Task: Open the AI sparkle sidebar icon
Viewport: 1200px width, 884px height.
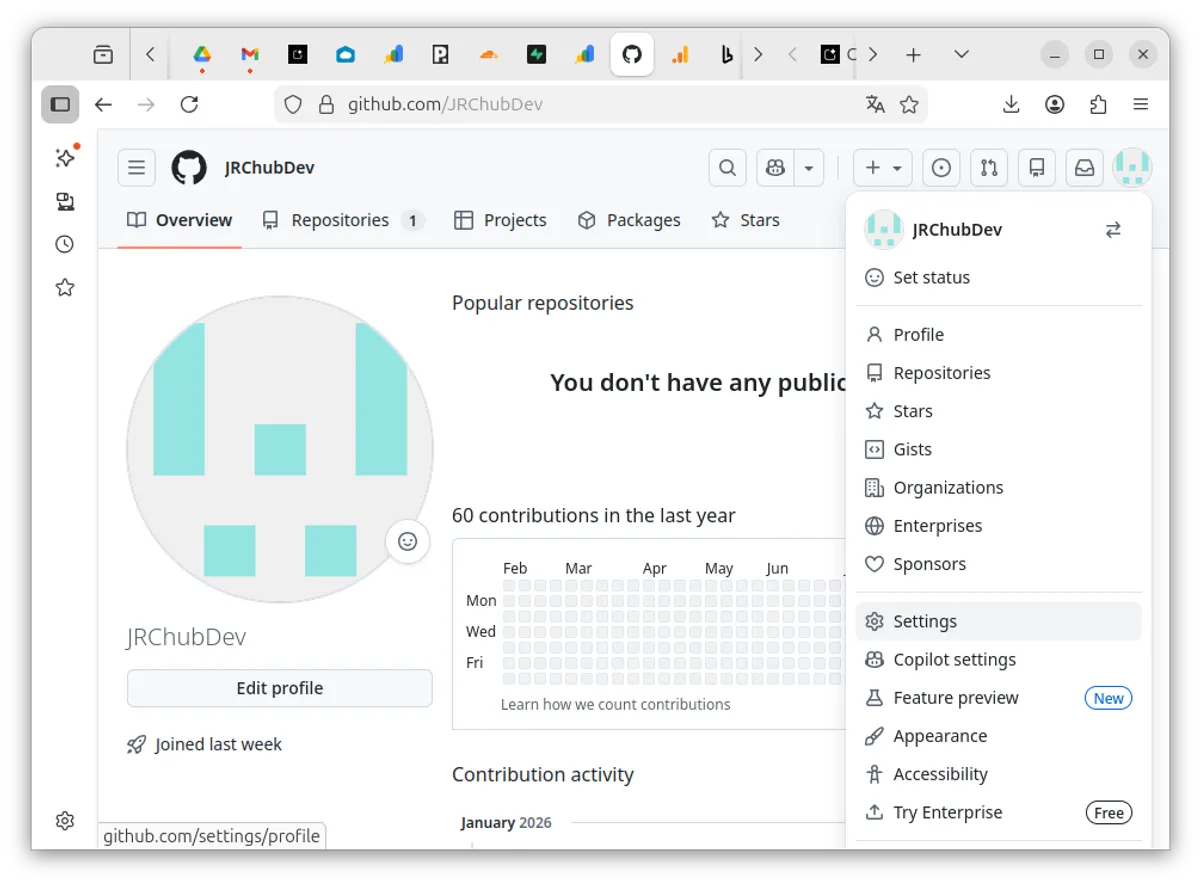Action: click(x=65, y=157)
